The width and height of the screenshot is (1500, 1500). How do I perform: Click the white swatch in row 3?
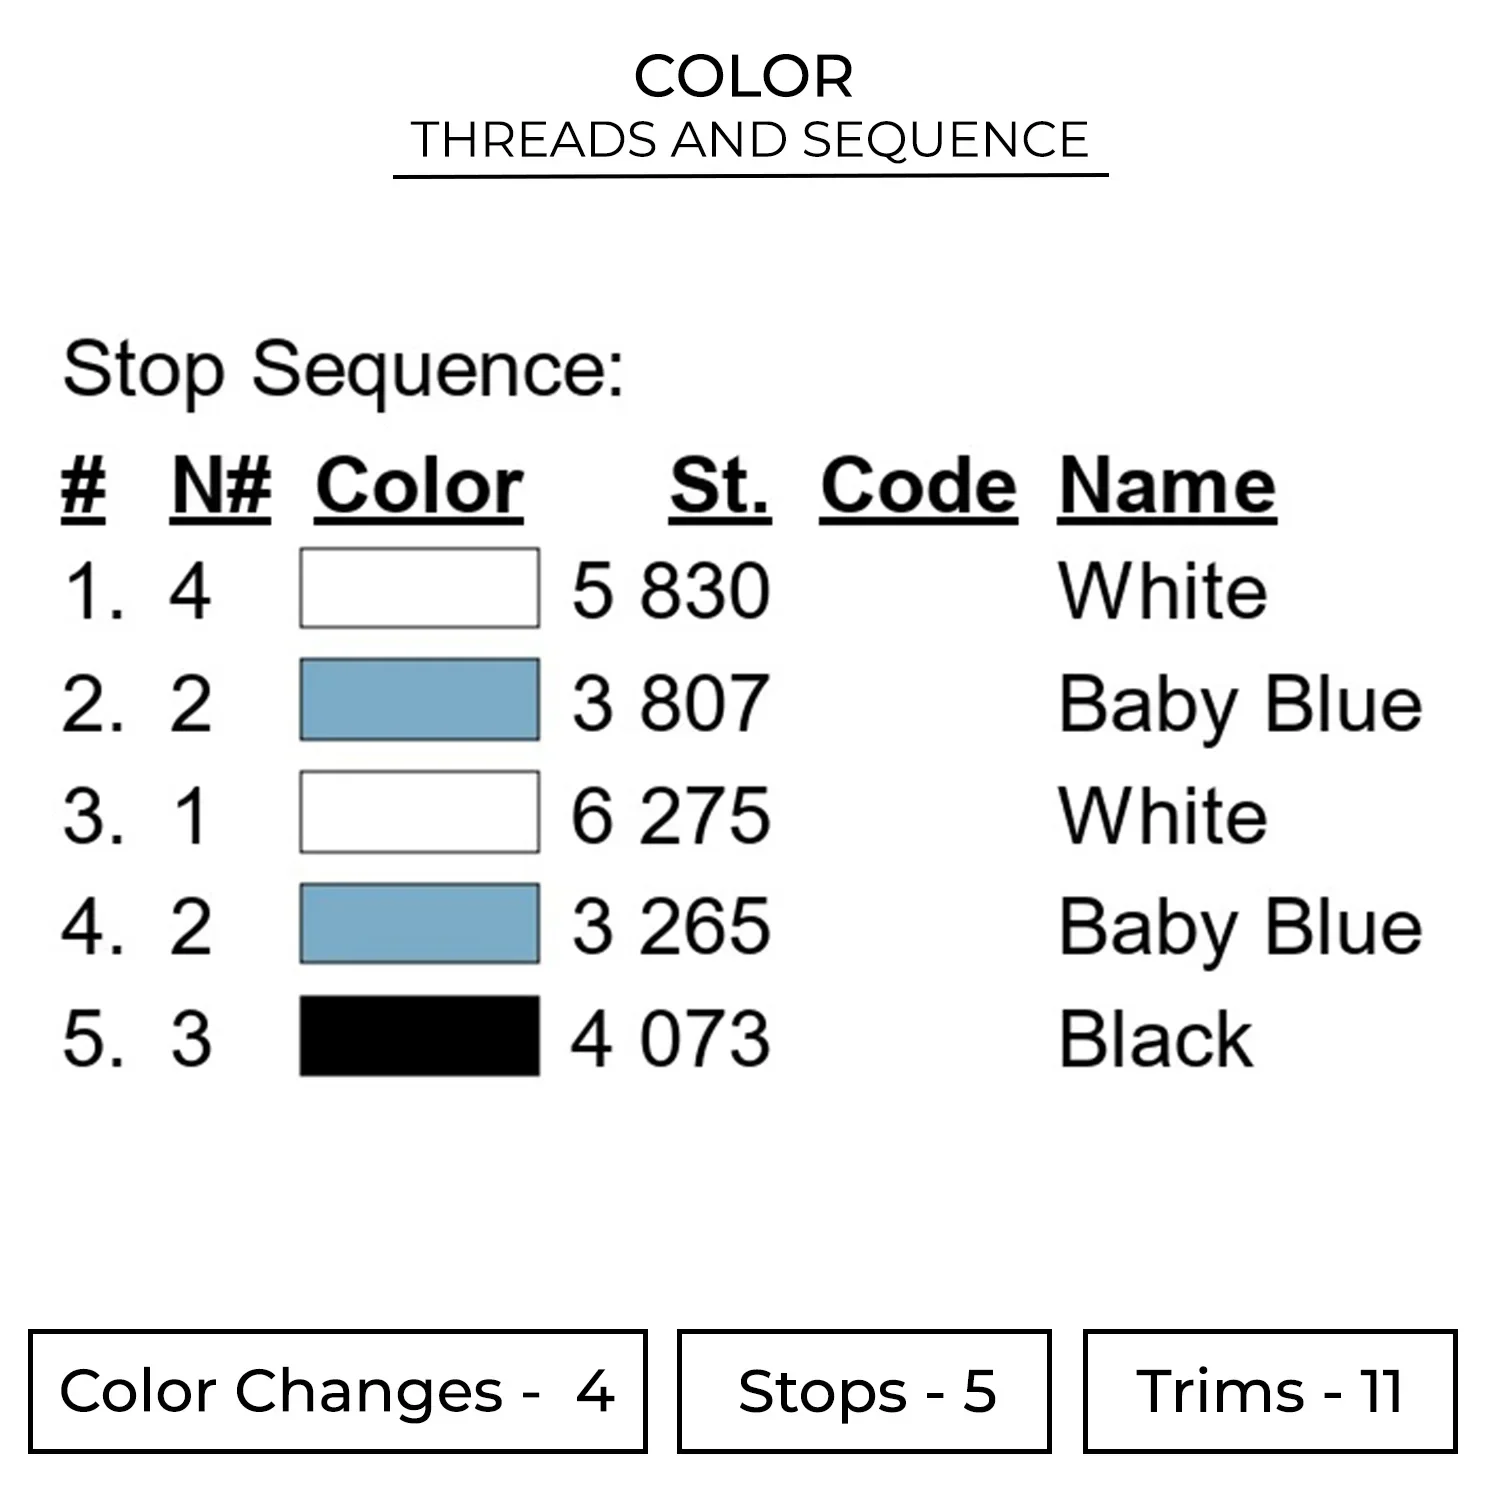[x=419, y=812]
